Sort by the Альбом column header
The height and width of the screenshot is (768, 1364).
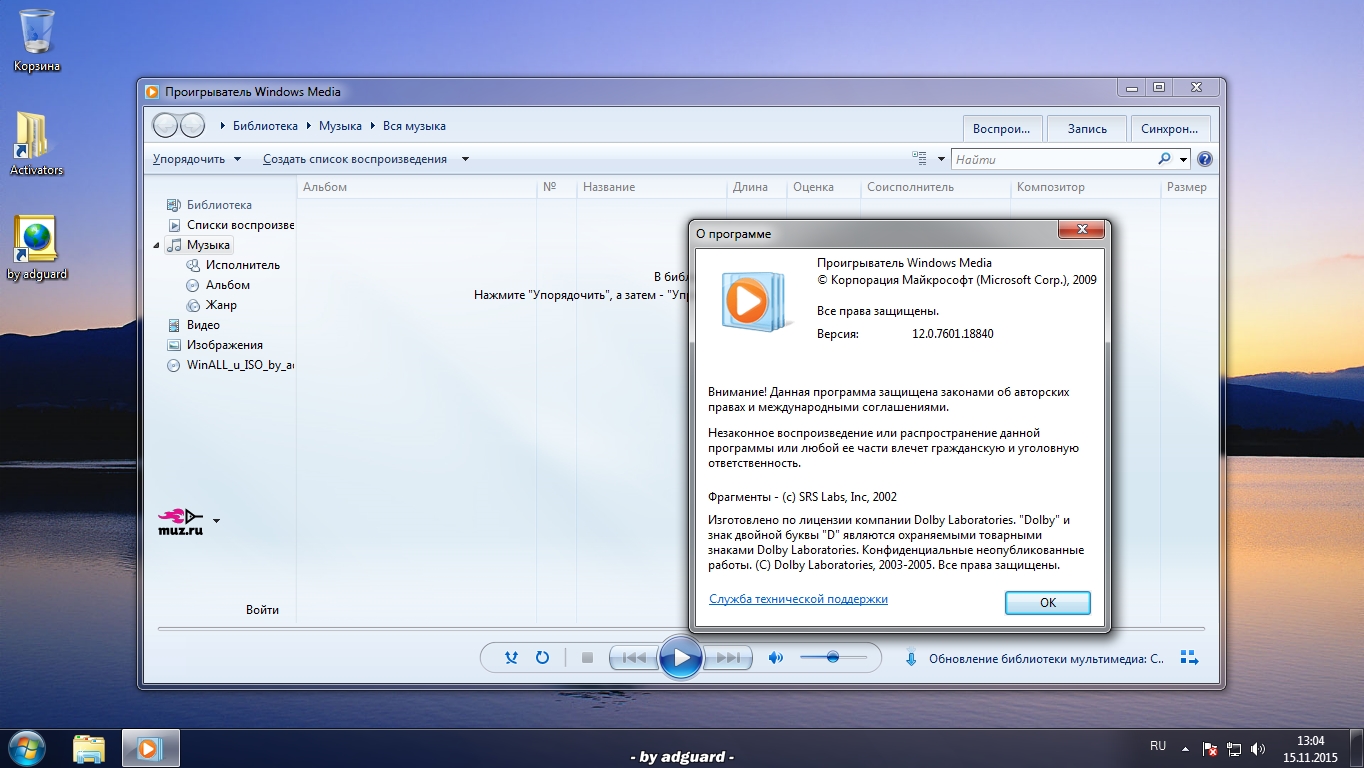click(417, 187)
